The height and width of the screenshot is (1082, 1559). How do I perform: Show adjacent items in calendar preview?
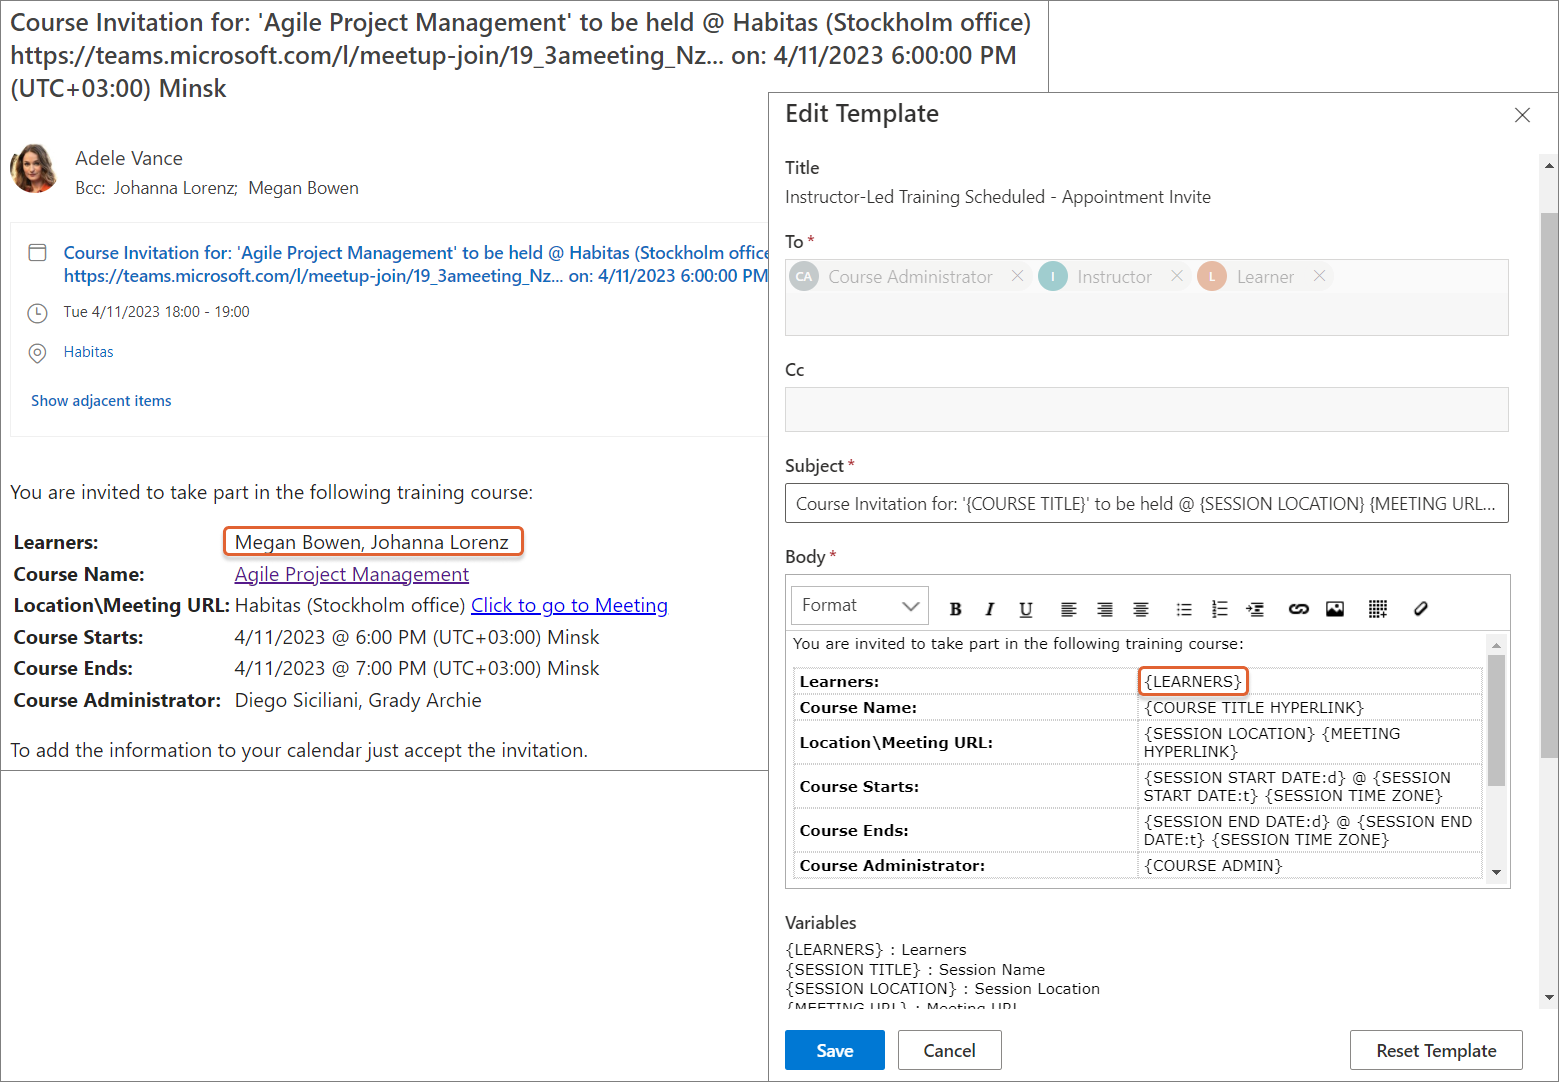tap(101, 401)
